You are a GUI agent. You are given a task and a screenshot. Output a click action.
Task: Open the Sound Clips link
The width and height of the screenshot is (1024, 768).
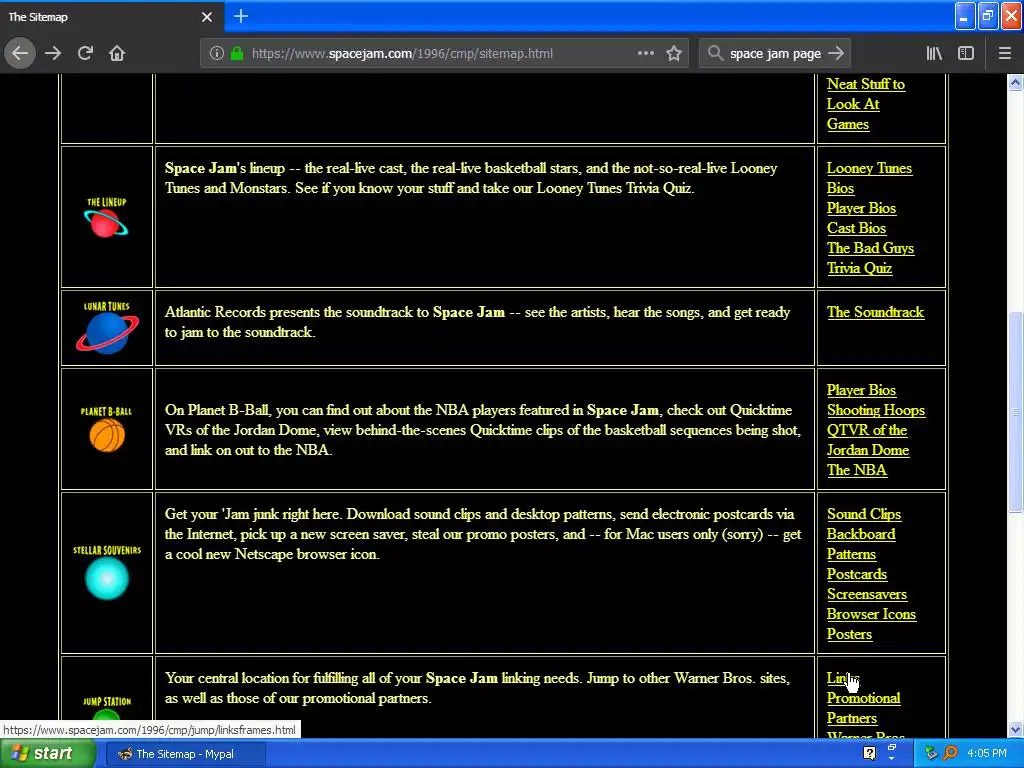(x=864, y=514)
